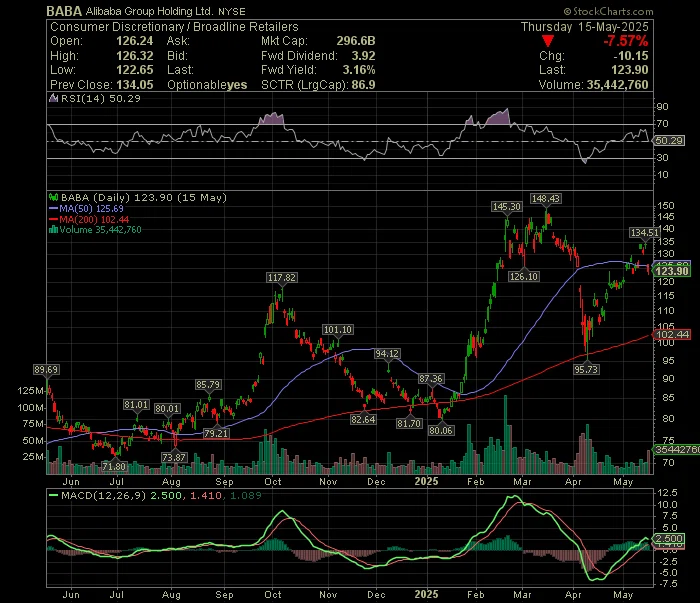Click the Mkt Cap 296.6B value
Viewport: 700px width, 603px height.
pyautogui.click(x=356, y=41)
